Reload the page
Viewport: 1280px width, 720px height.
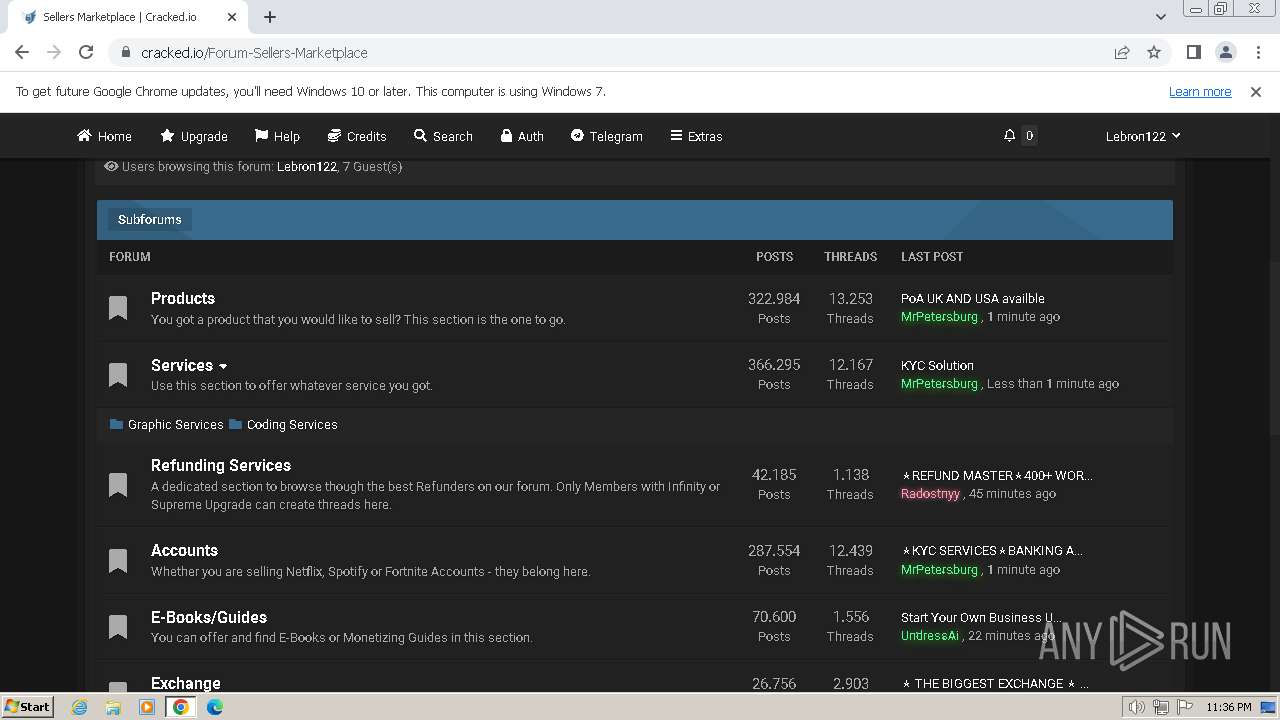[x=86, y=52]
